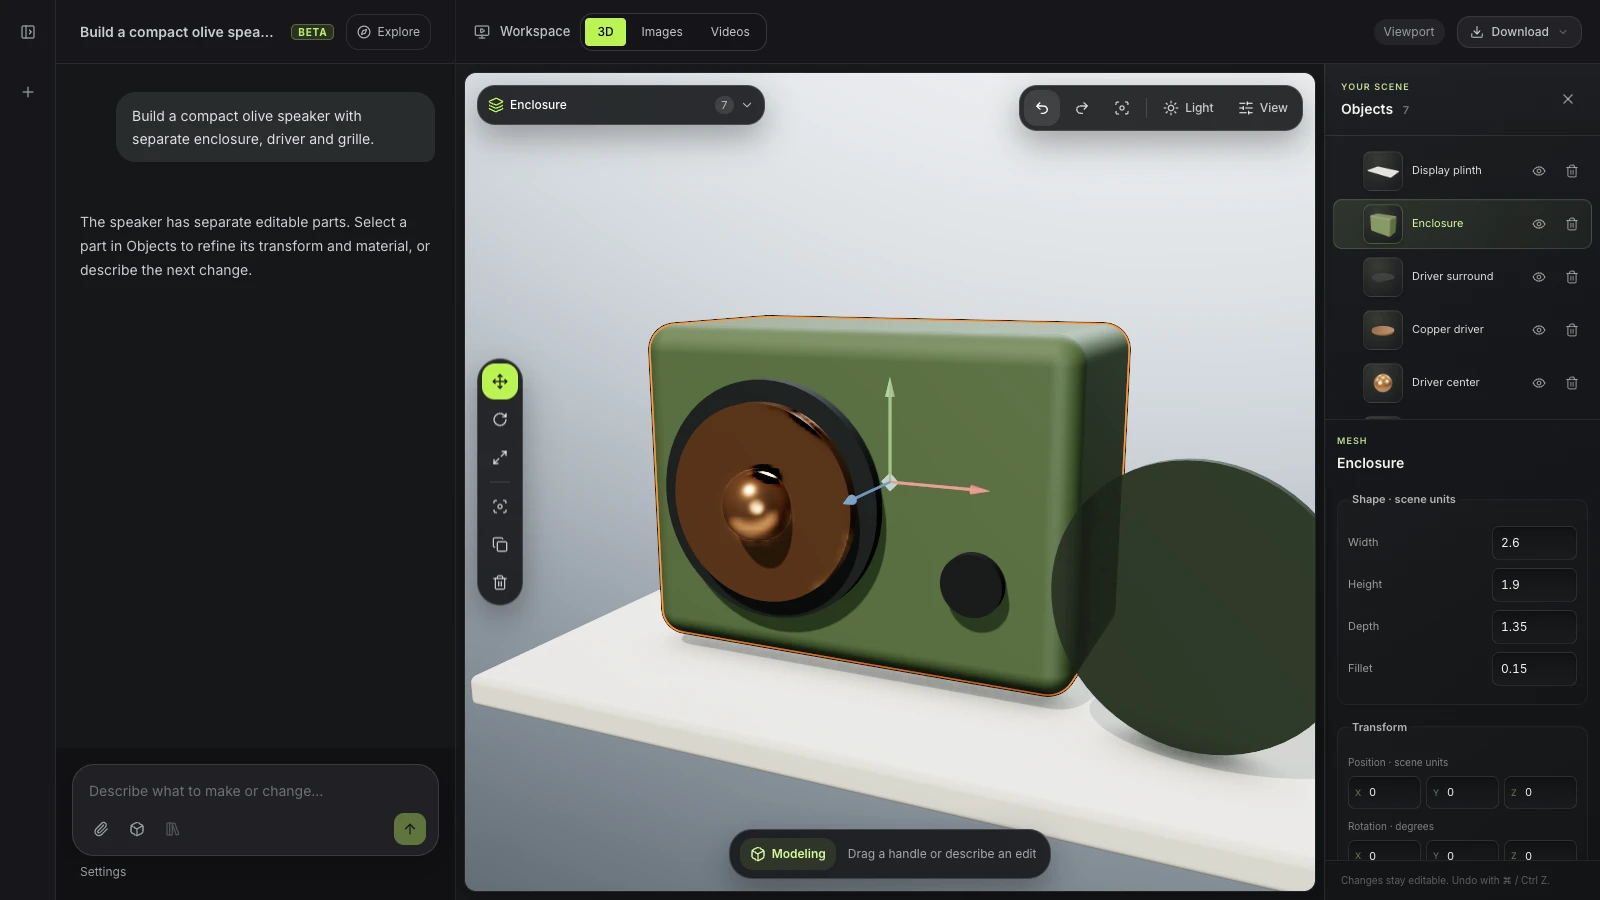Open the Enclosure object selector dropdown
The width and height of the screenshot is (1600, 900).
[621, 105]
